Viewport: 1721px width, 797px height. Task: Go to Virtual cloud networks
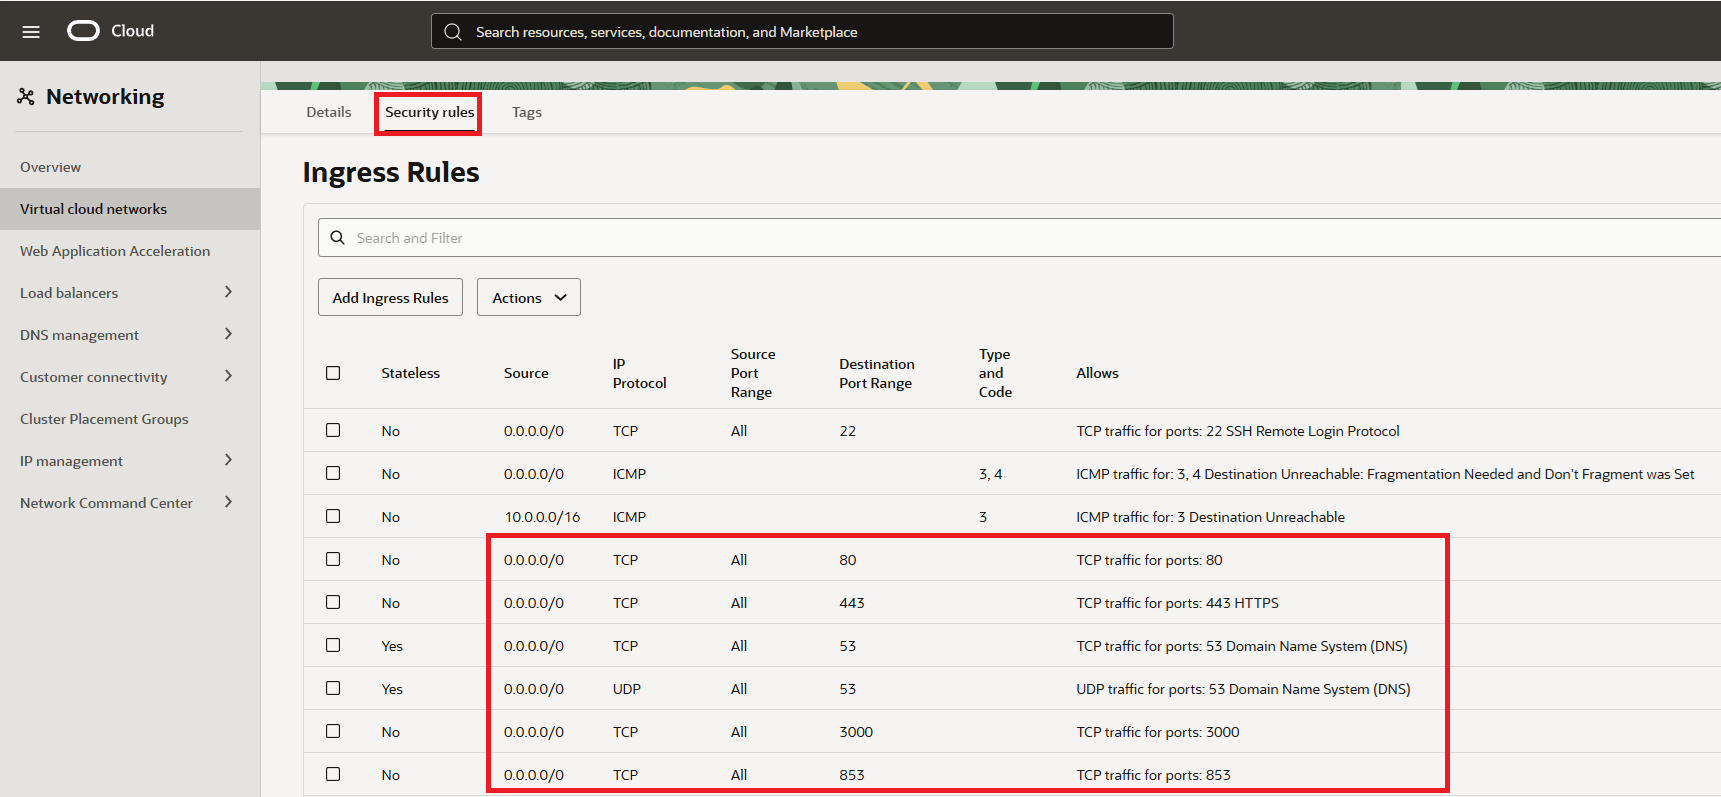pyautogui.click(x=93, y=209)
